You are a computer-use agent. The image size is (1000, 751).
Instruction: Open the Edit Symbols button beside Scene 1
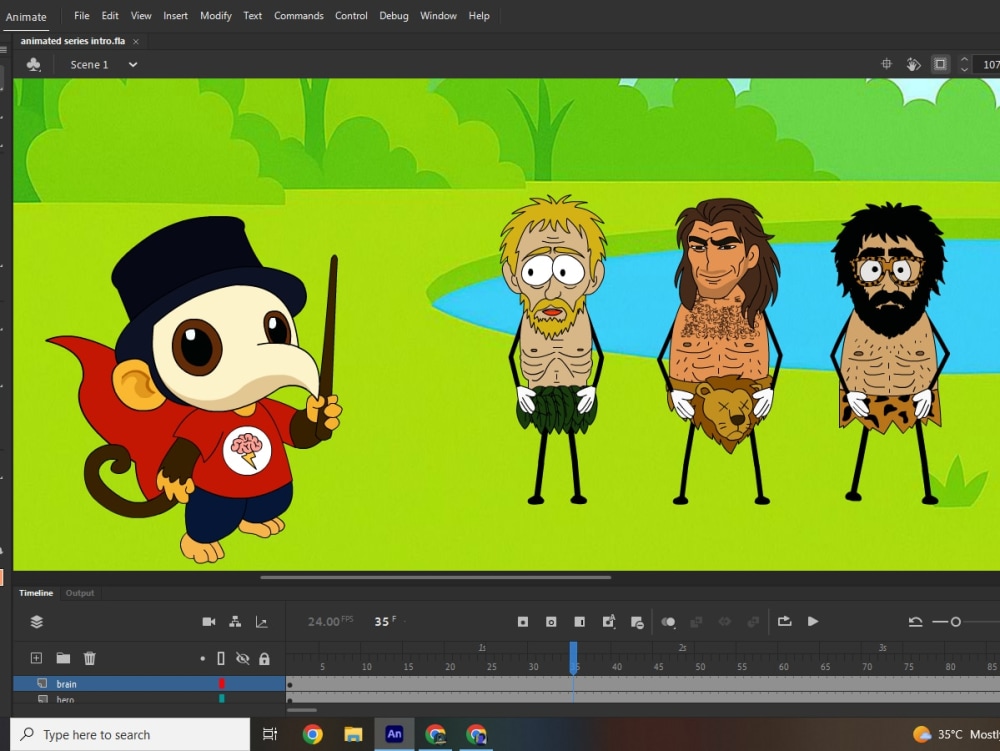[x=33, y=64]
